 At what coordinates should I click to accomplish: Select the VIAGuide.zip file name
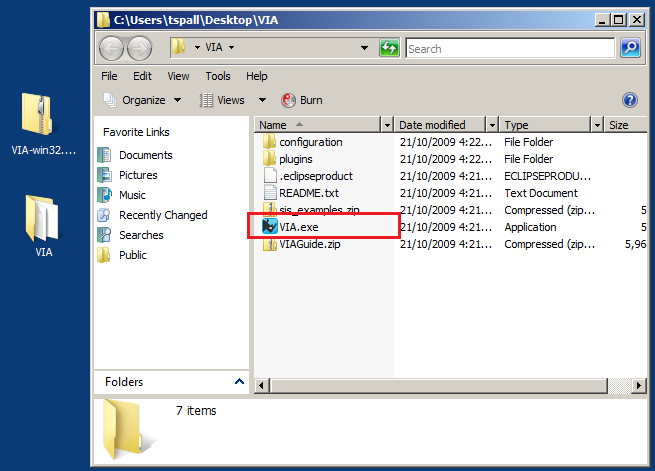click(x=310, y=244)
